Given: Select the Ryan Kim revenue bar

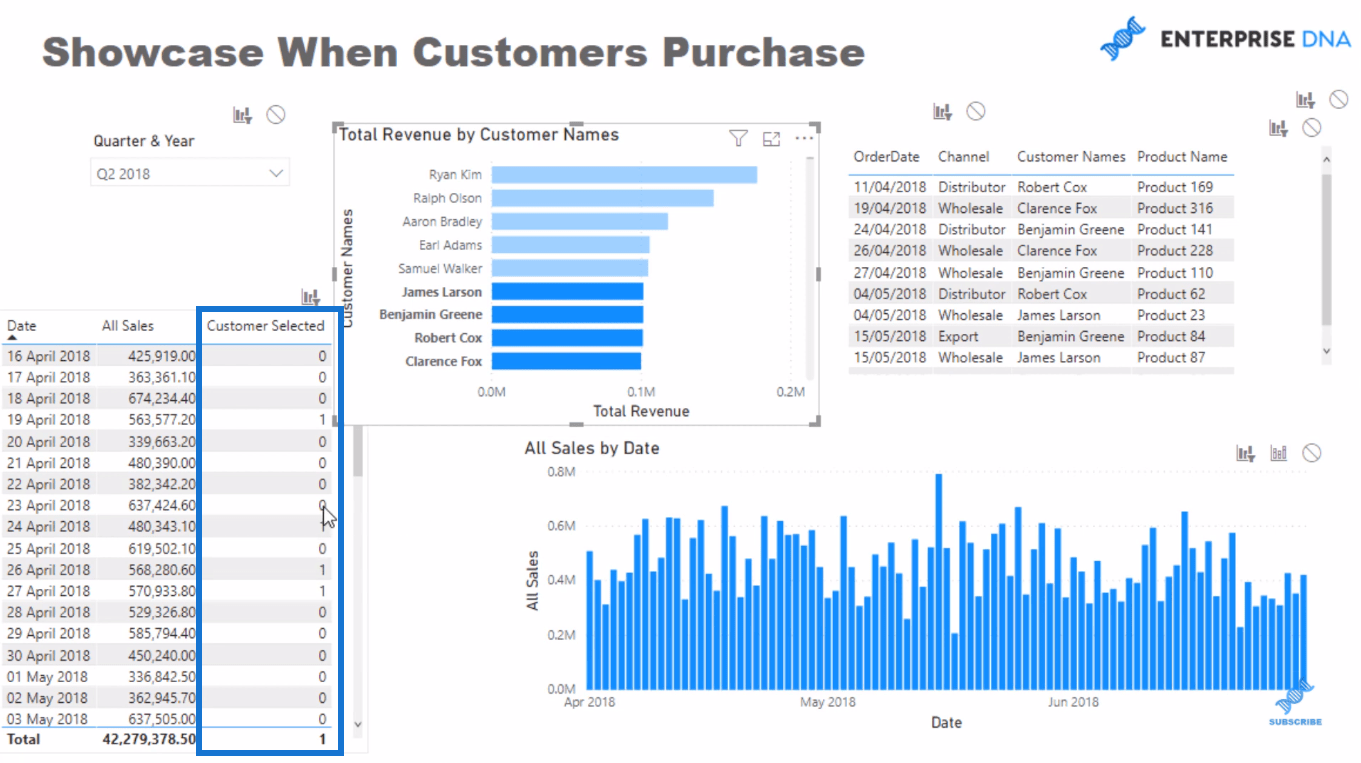Looking at the screenshot, I should pos(624,175).
